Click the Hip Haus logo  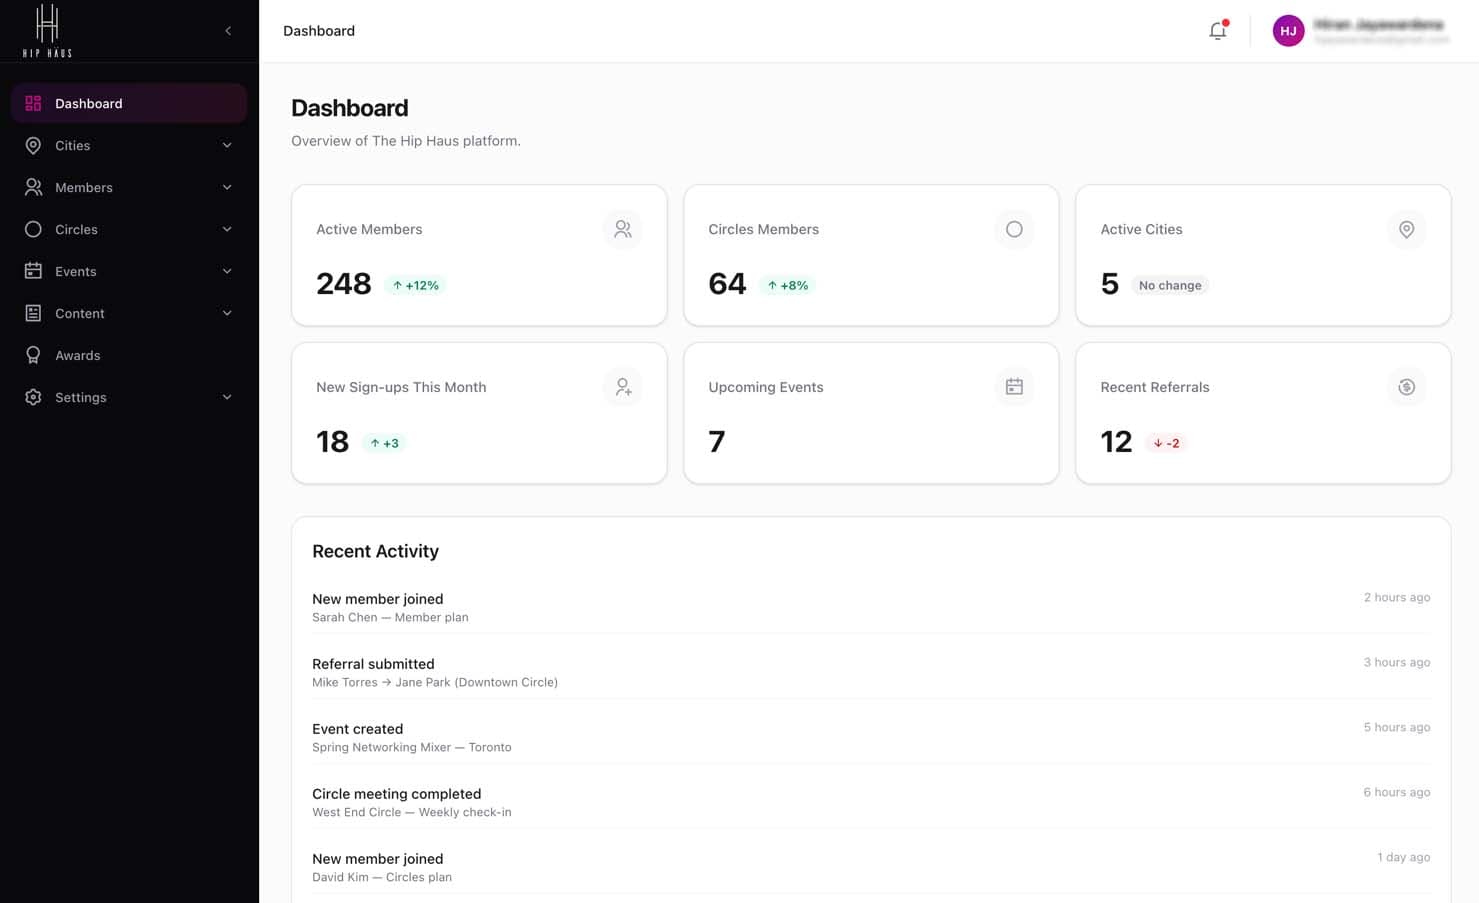(47, 31)
